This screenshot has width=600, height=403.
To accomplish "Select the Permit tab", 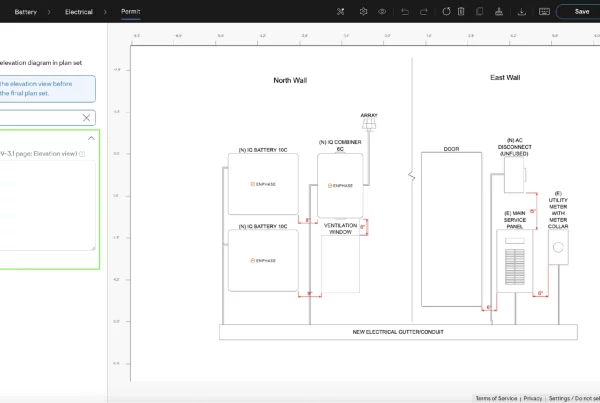I will click(x=130, y=12).
